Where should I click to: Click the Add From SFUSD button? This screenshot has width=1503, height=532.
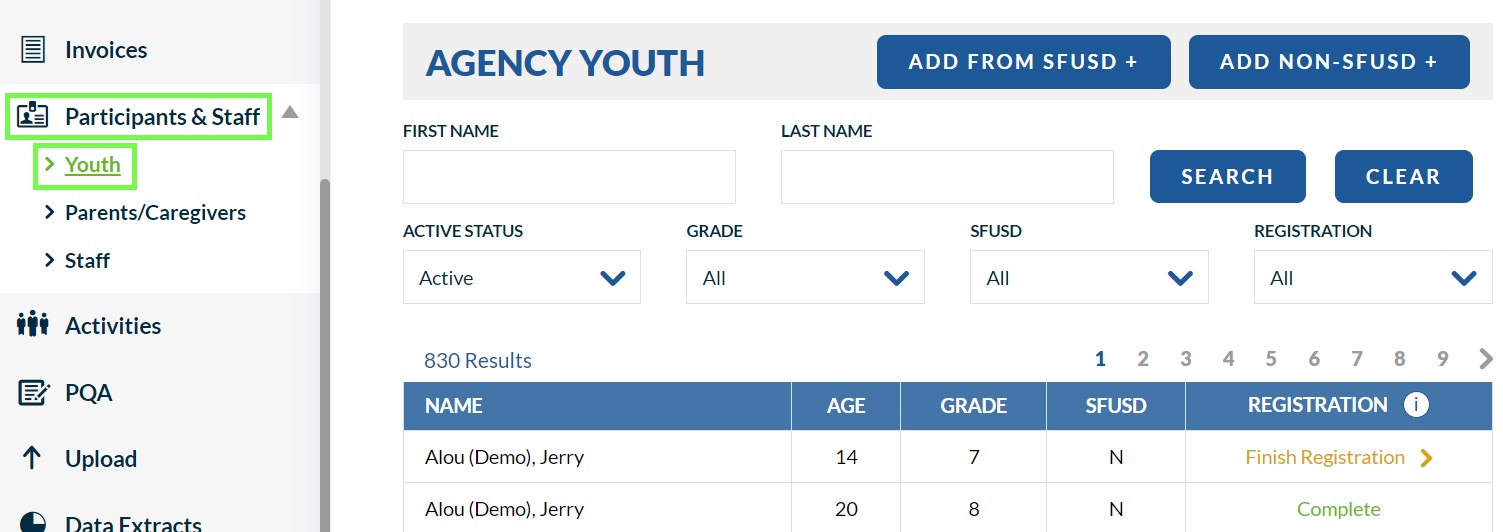coord(1024,62)
